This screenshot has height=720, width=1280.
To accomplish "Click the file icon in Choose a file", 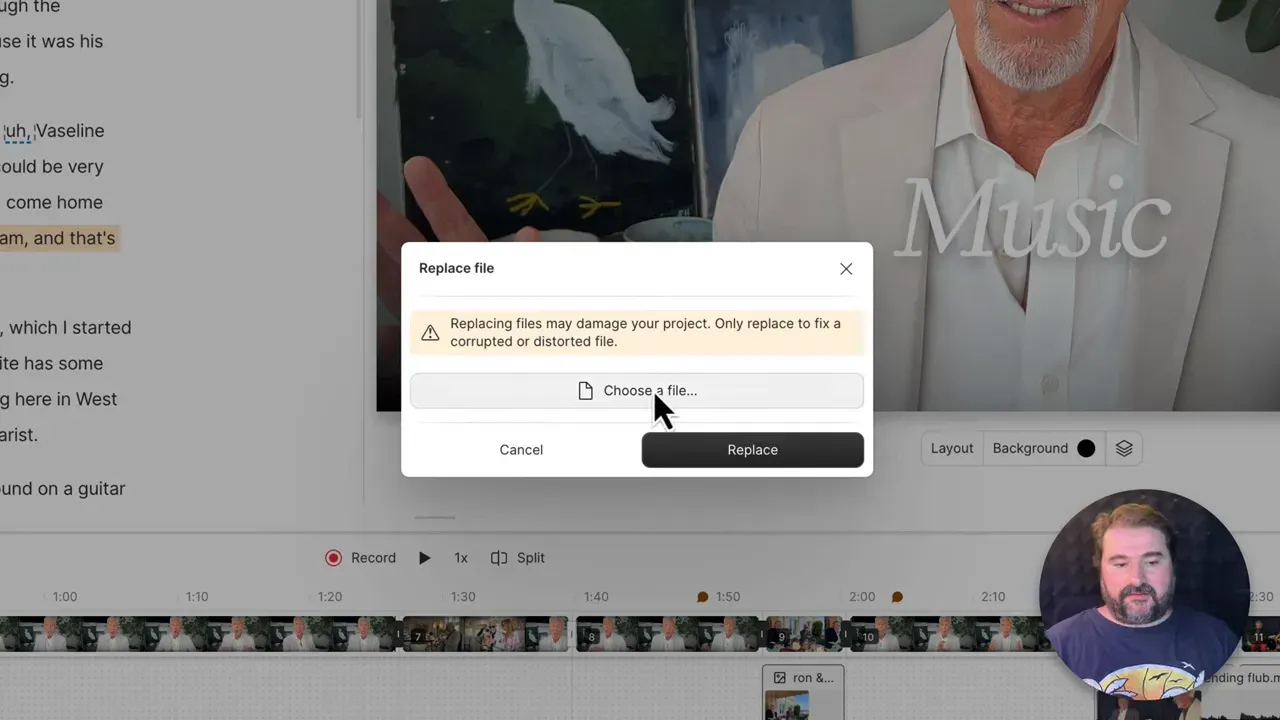I will (x=586, y=391).
